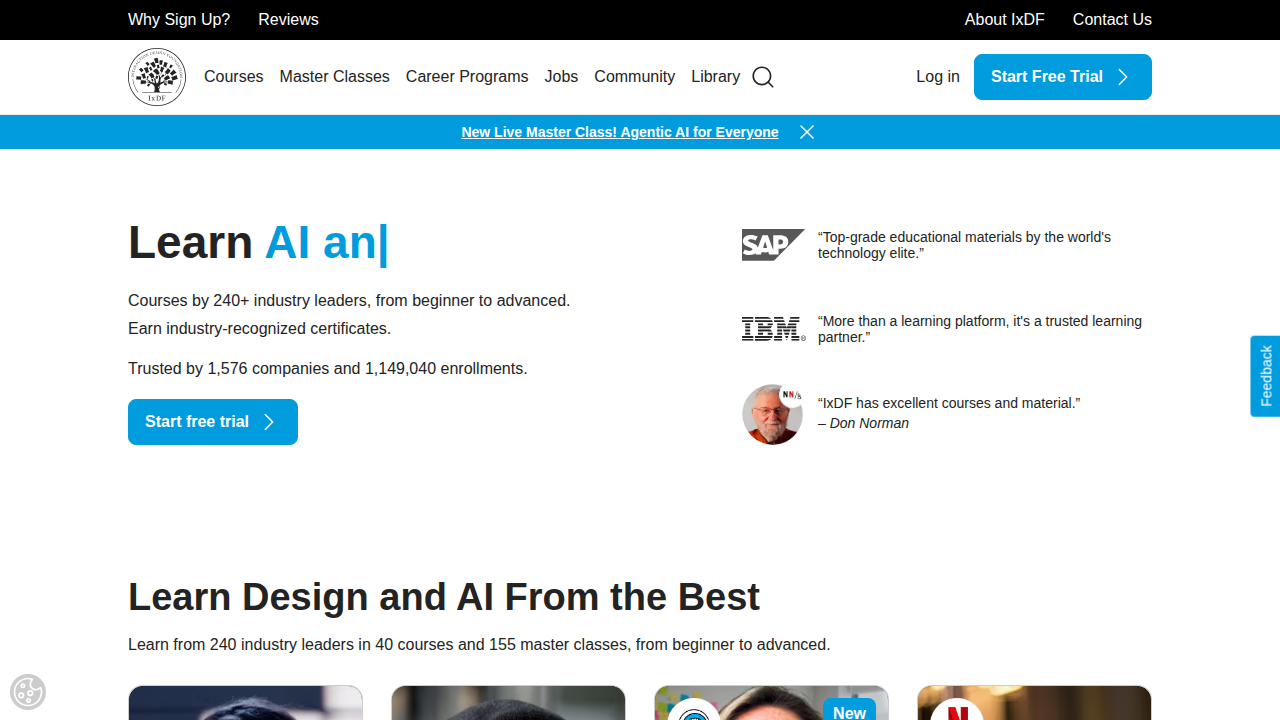1280x720 pixels.
Task: Click the "Learn from 240 industry leaders" line
Action: 479,645
